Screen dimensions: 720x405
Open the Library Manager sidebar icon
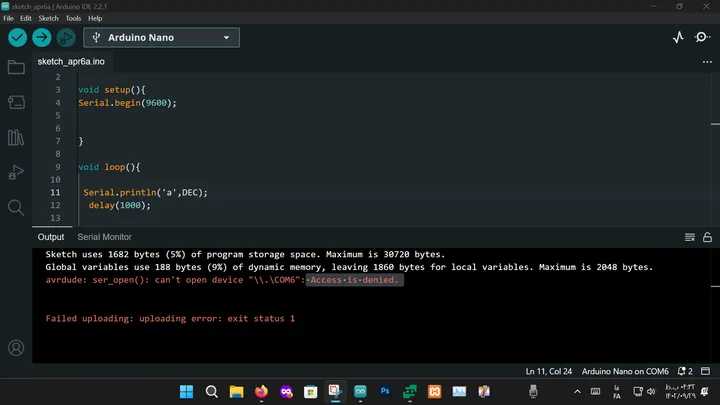16,137
